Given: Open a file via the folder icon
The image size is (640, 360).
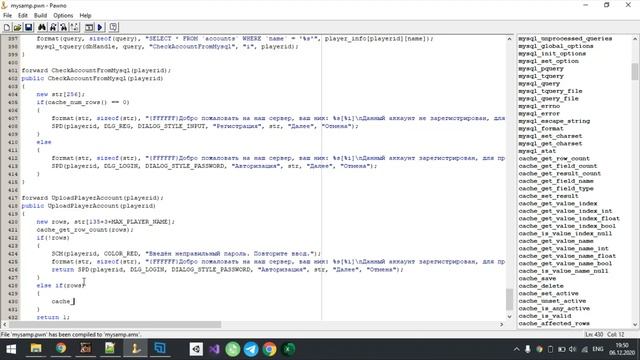Looking at the screenshot, I should tap(18, 27).
